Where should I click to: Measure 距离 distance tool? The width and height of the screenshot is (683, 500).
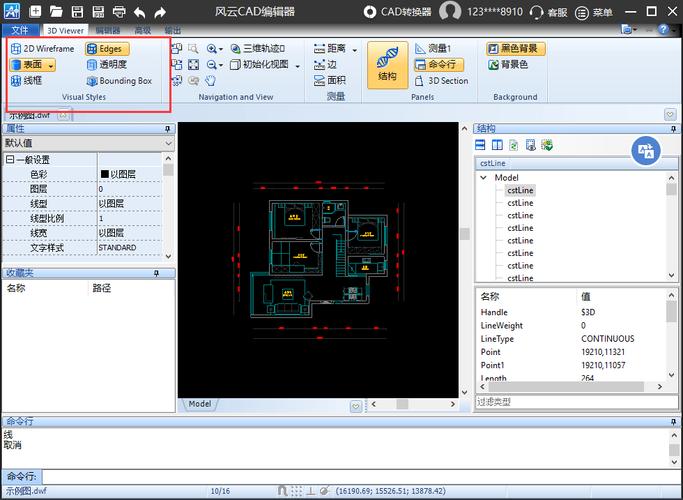point(330,48)
